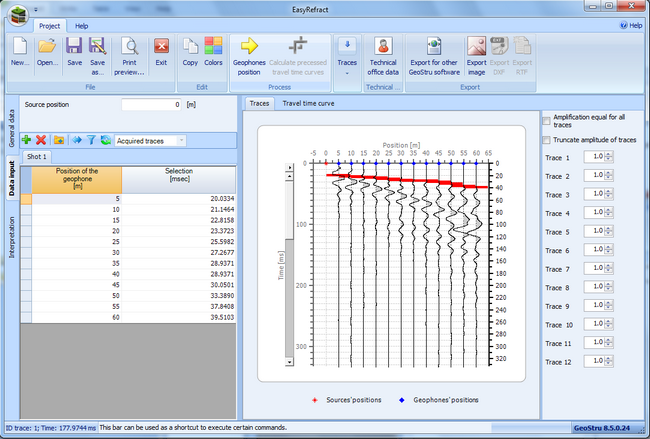Click the filter funnel icon
This screenshot has width=650, height=439.
coord(91,140)
